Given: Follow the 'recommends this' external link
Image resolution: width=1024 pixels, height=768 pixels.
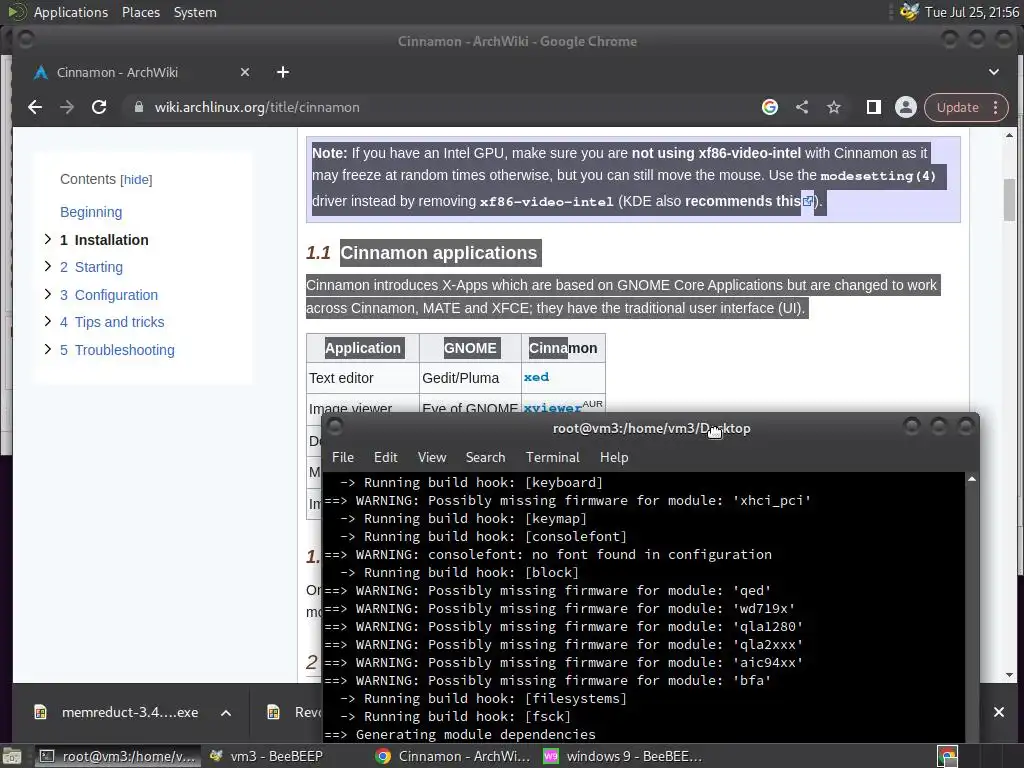Looking at the screenshot, I should pyautogui.click(x=748, y=201).
